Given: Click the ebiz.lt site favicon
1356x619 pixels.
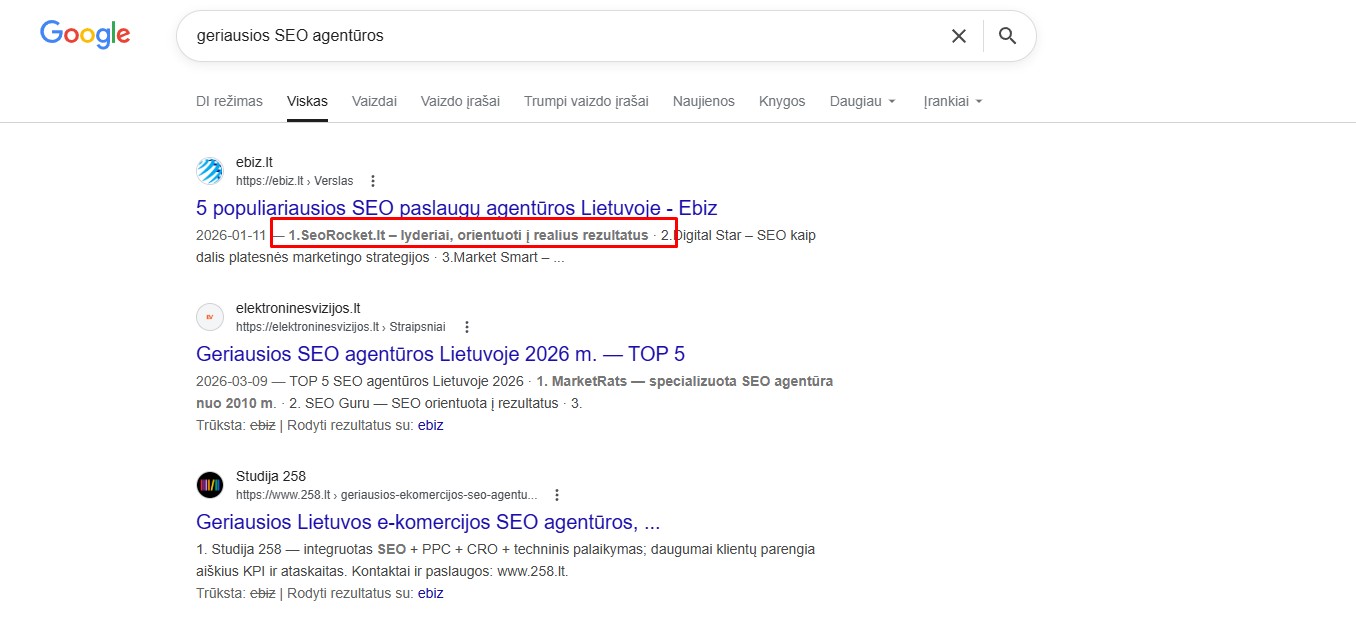Looking at the screenshot, I should point(209,170).
